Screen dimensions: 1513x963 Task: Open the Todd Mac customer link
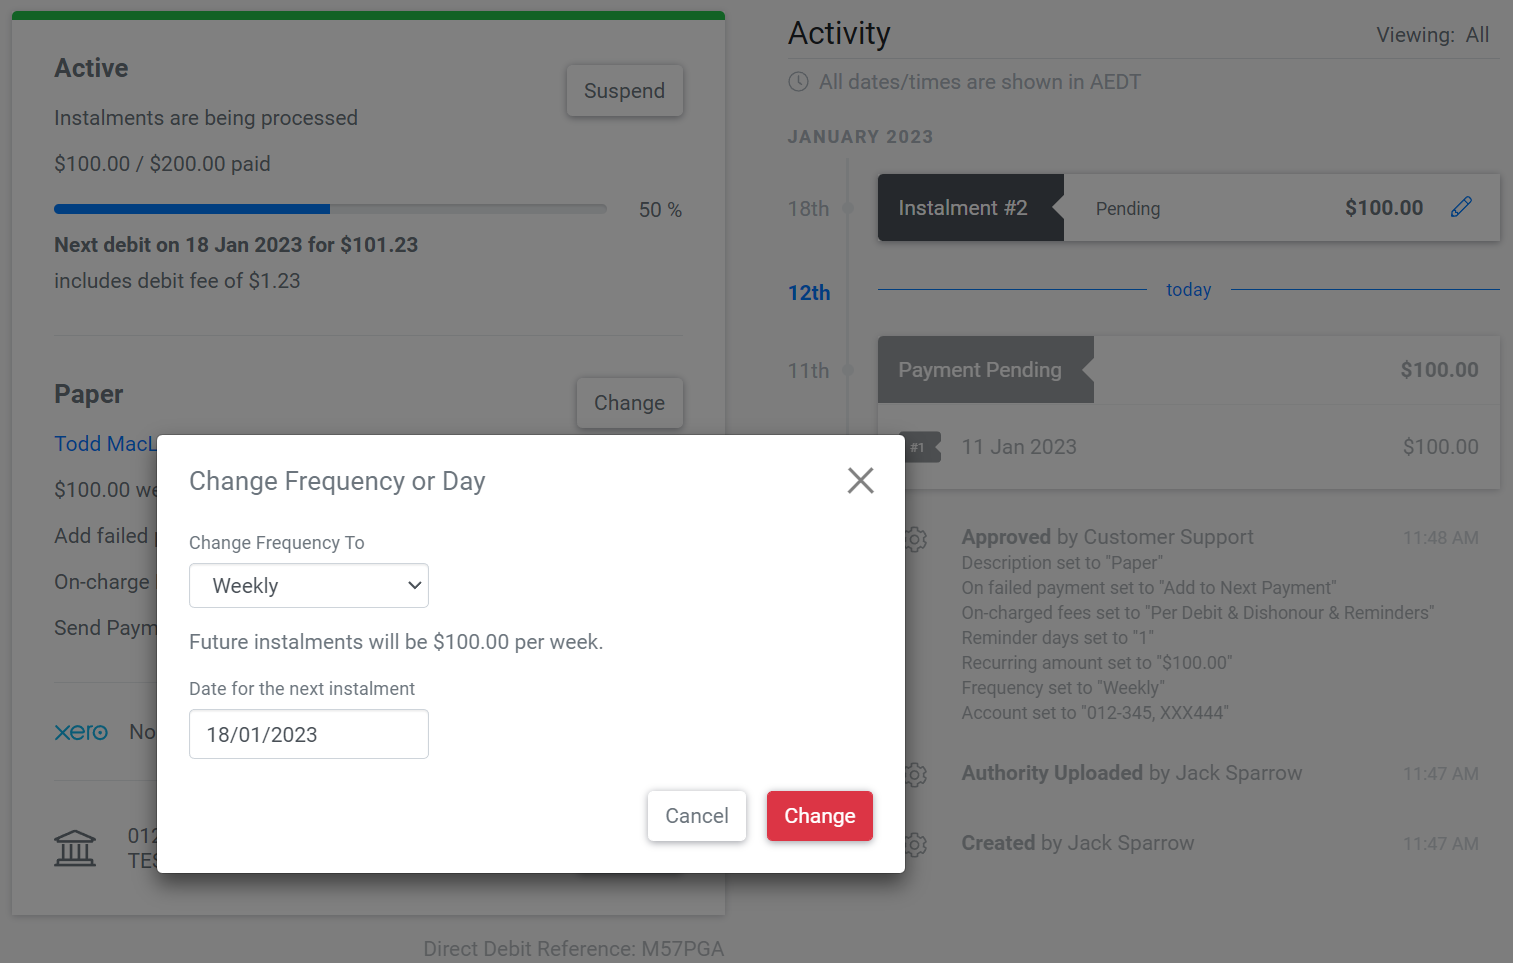tap(105, 444)
